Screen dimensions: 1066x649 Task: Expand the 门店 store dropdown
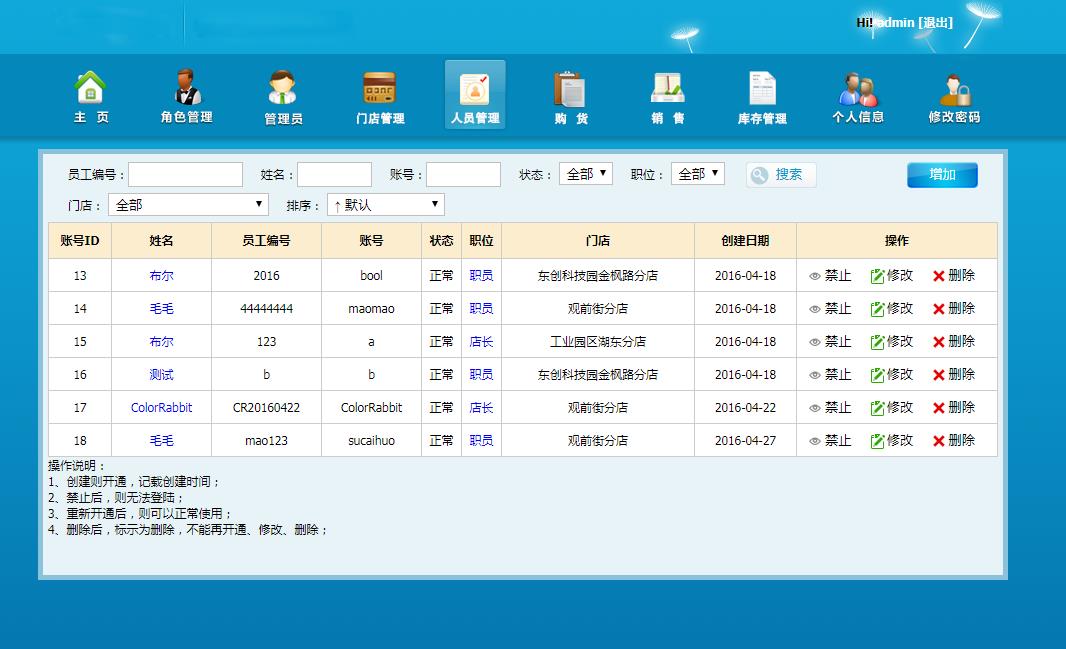[x=188, y=205]
